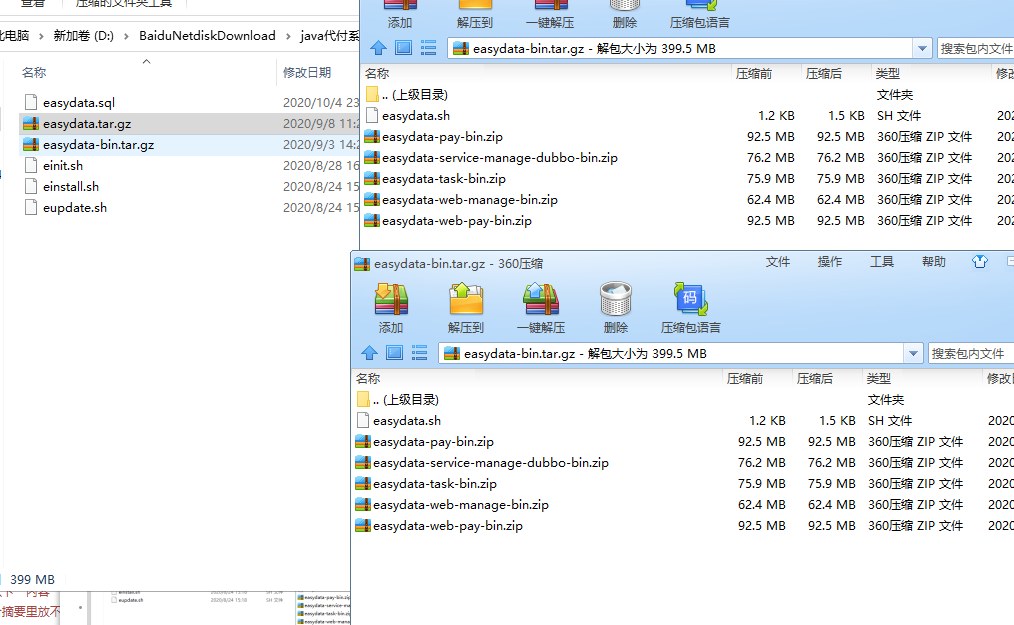Click search box in front archive window
This screenshot has width=1014, height=625.
(970, 353)
